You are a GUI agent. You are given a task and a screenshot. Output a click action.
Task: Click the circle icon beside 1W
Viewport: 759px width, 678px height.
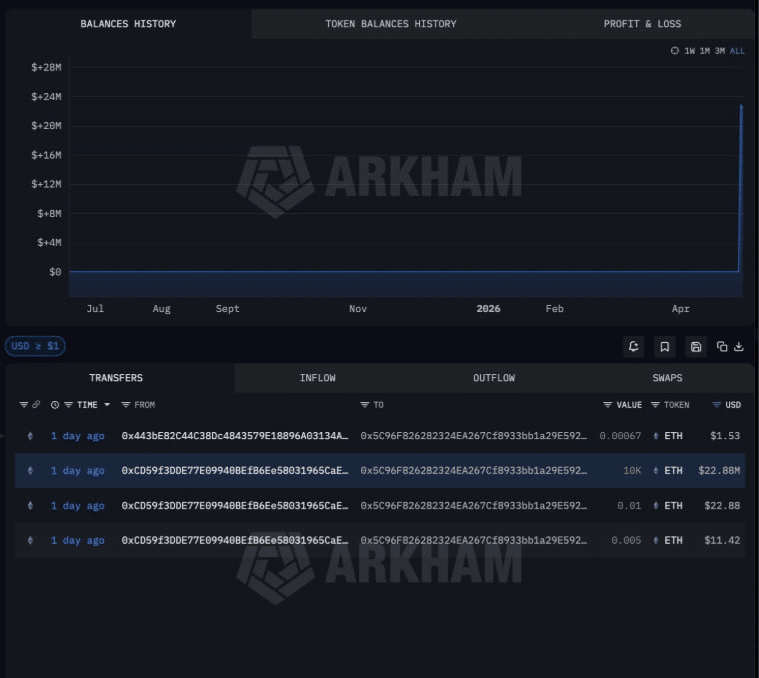click(x=675, y=51)
